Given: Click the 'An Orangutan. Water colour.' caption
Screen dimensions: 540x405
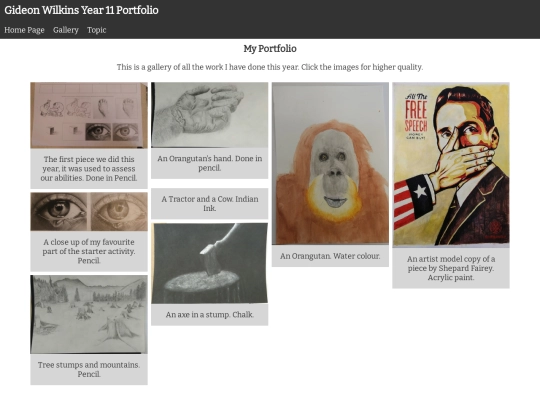Looking at the screenshot, I should [x=330, y=256].
